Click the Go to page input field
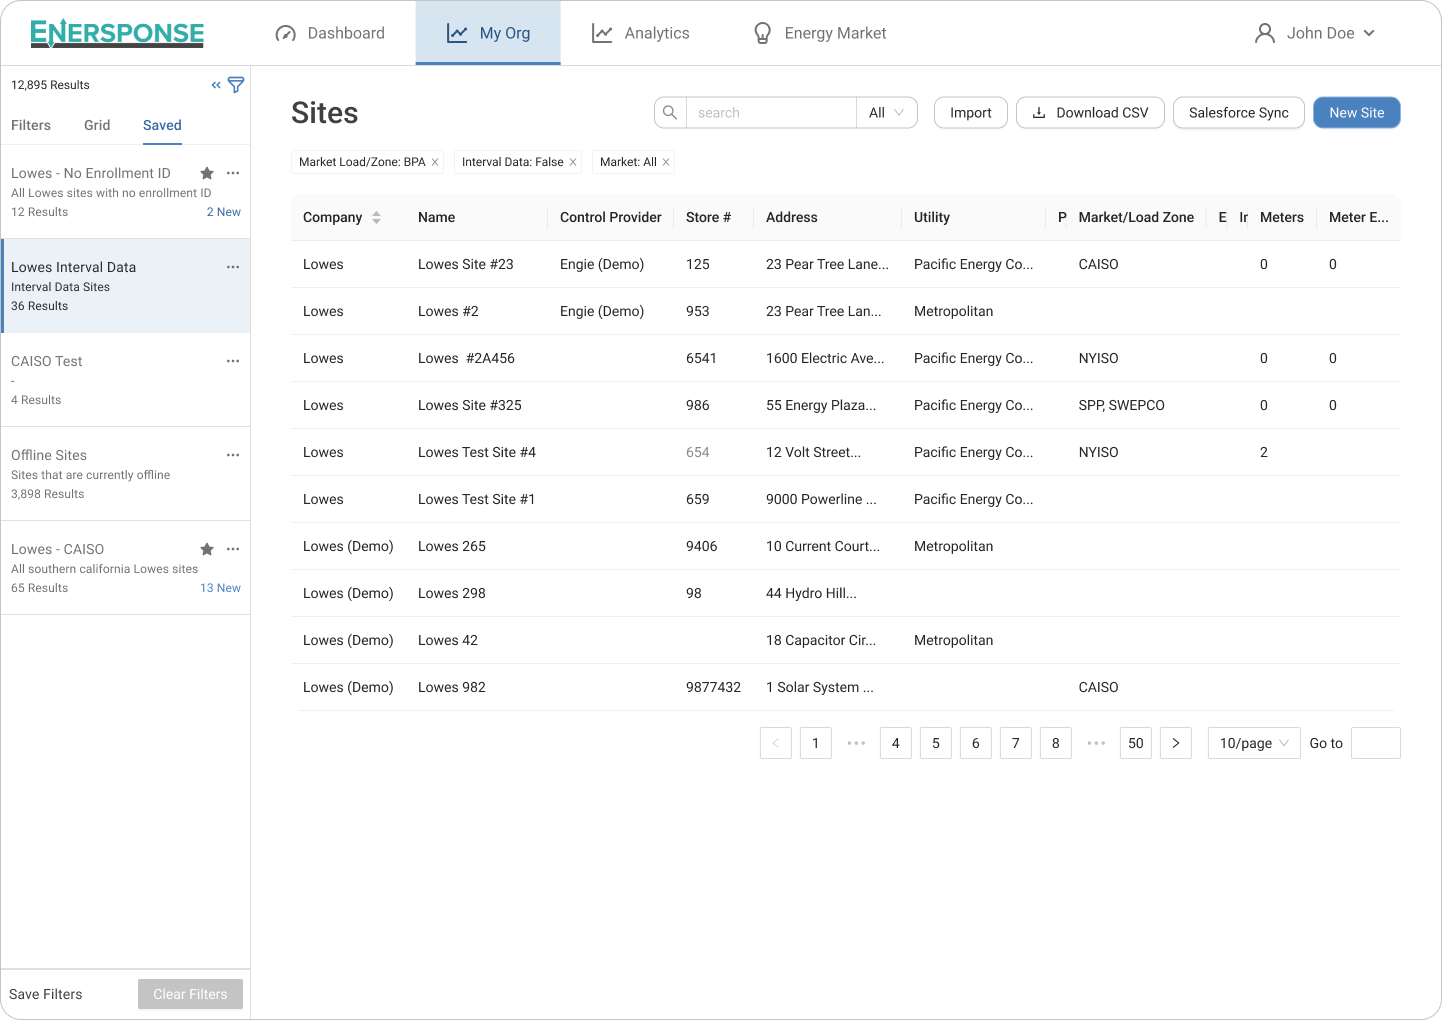The image size is (1442, 1020). (x=1375, y=743)
